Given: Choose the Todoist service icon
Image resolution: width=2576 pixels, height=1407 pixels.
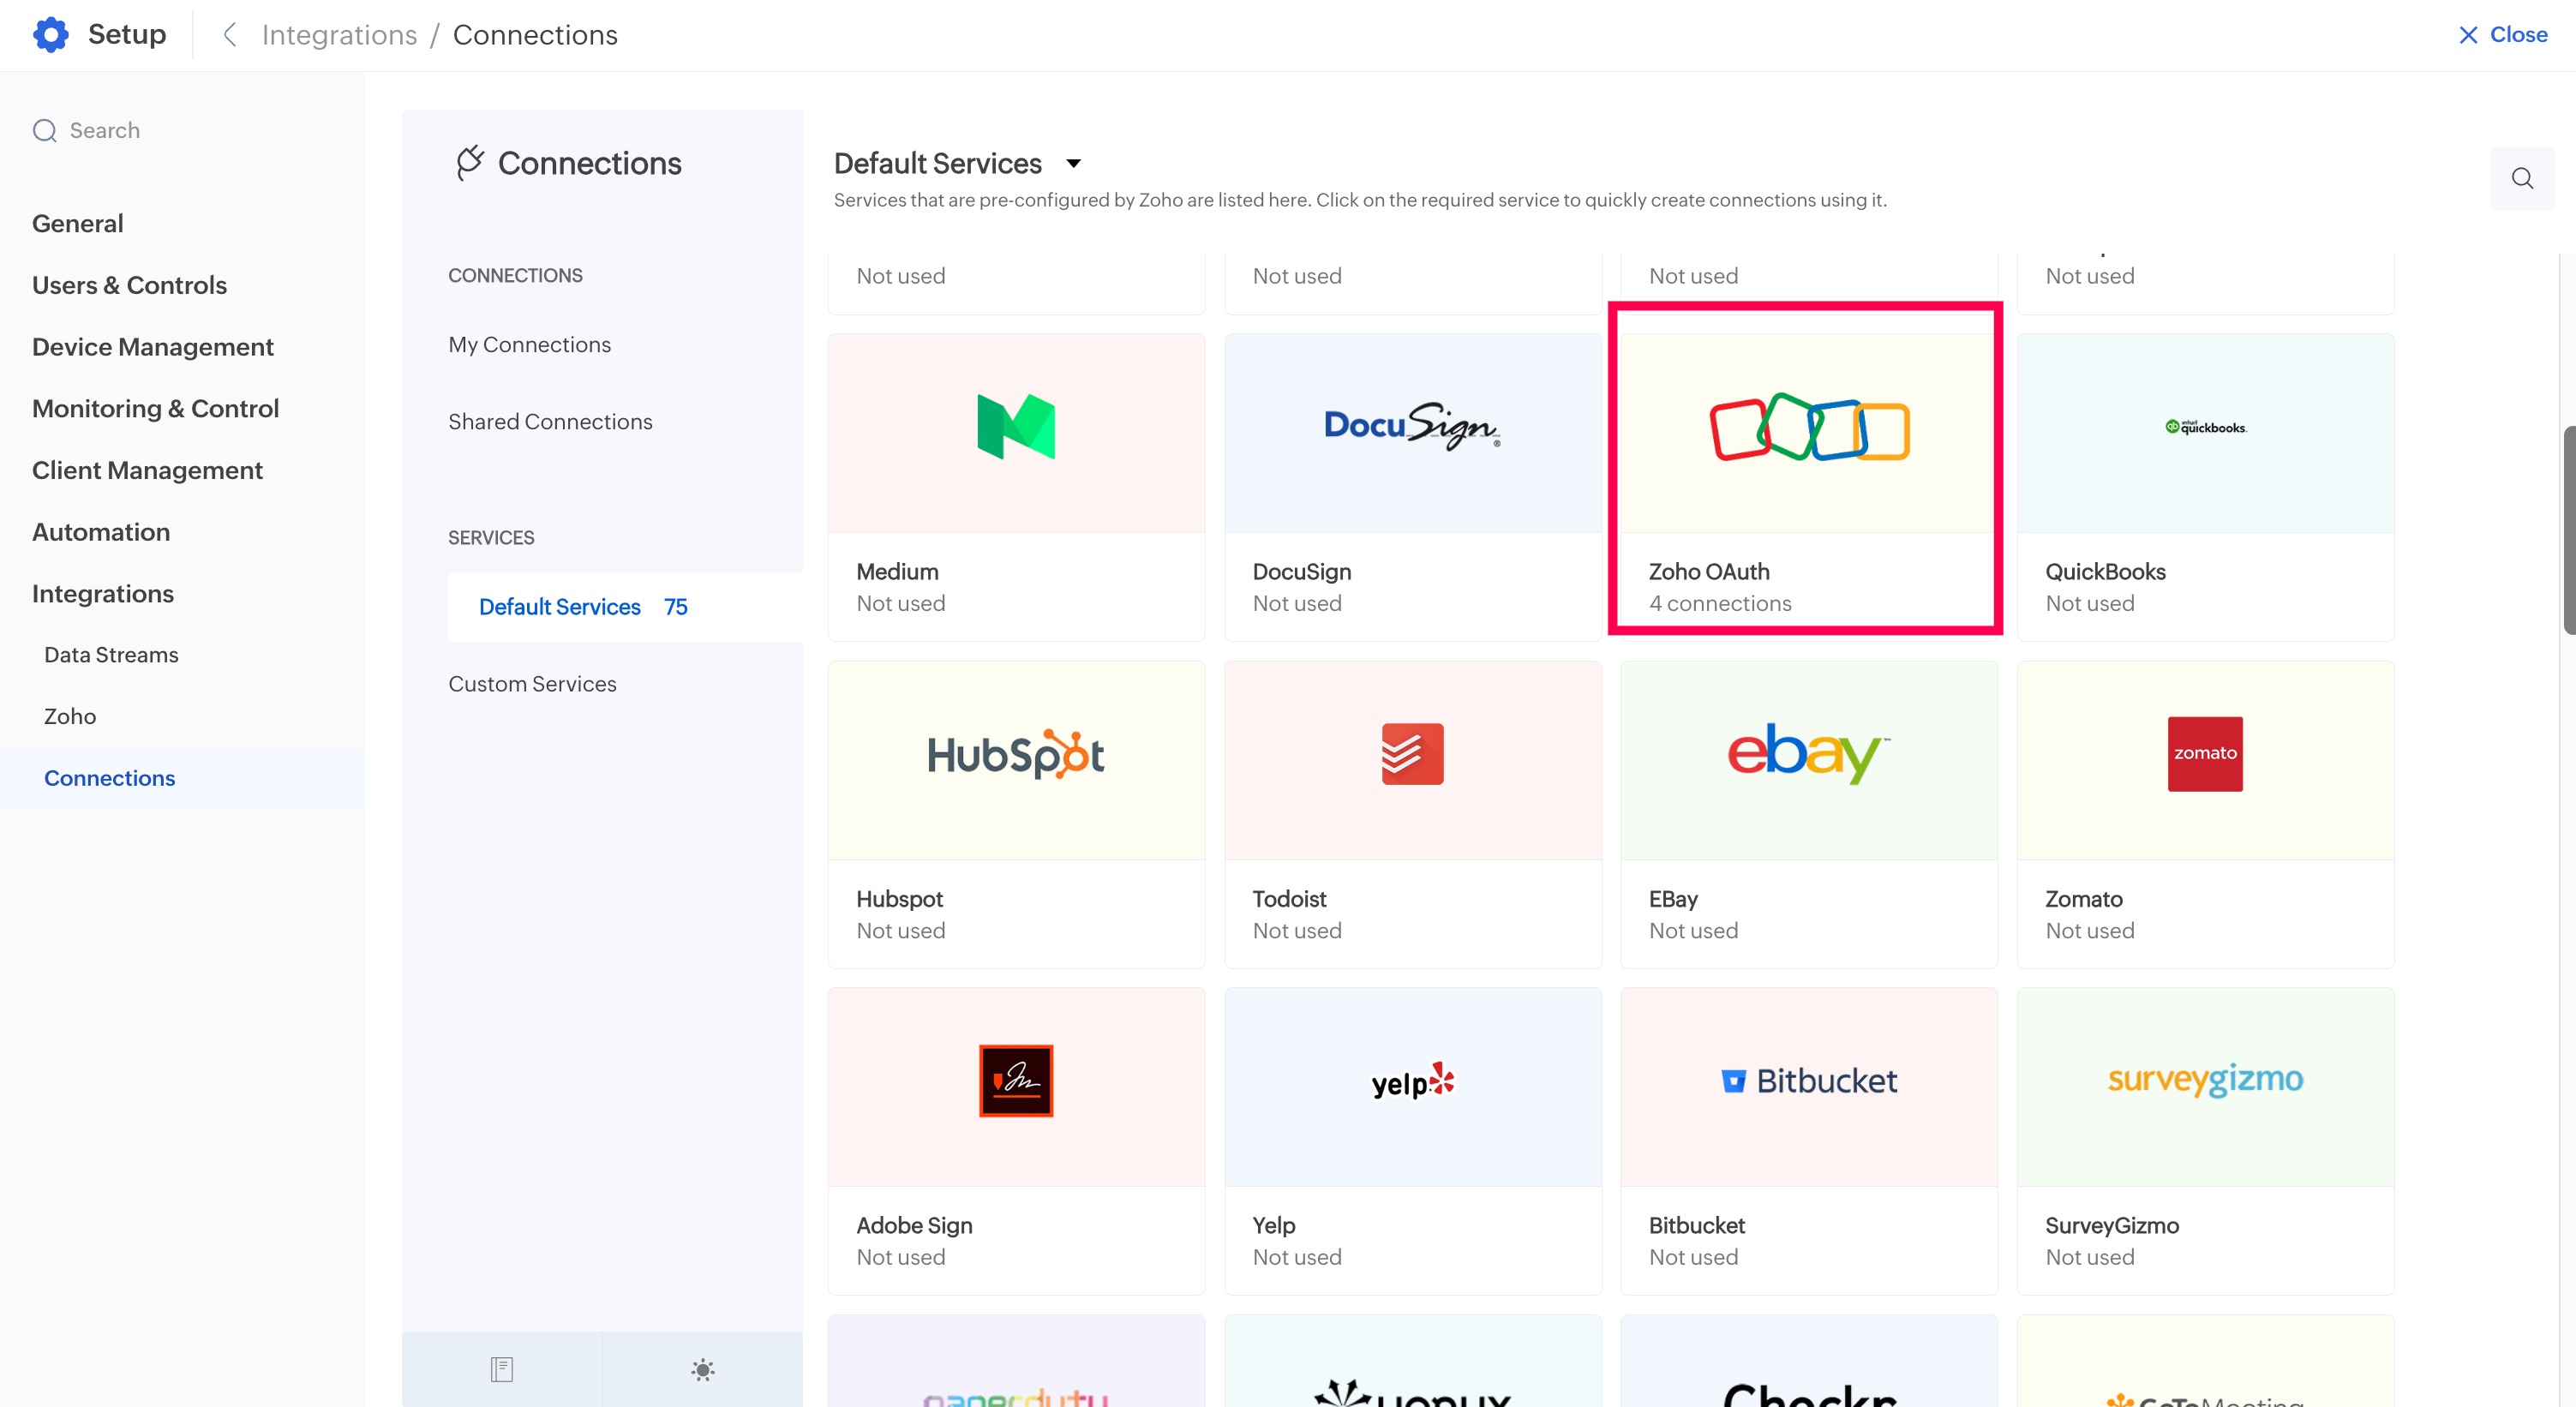Looking at the screenshot, I should [x=1412, y=754].
